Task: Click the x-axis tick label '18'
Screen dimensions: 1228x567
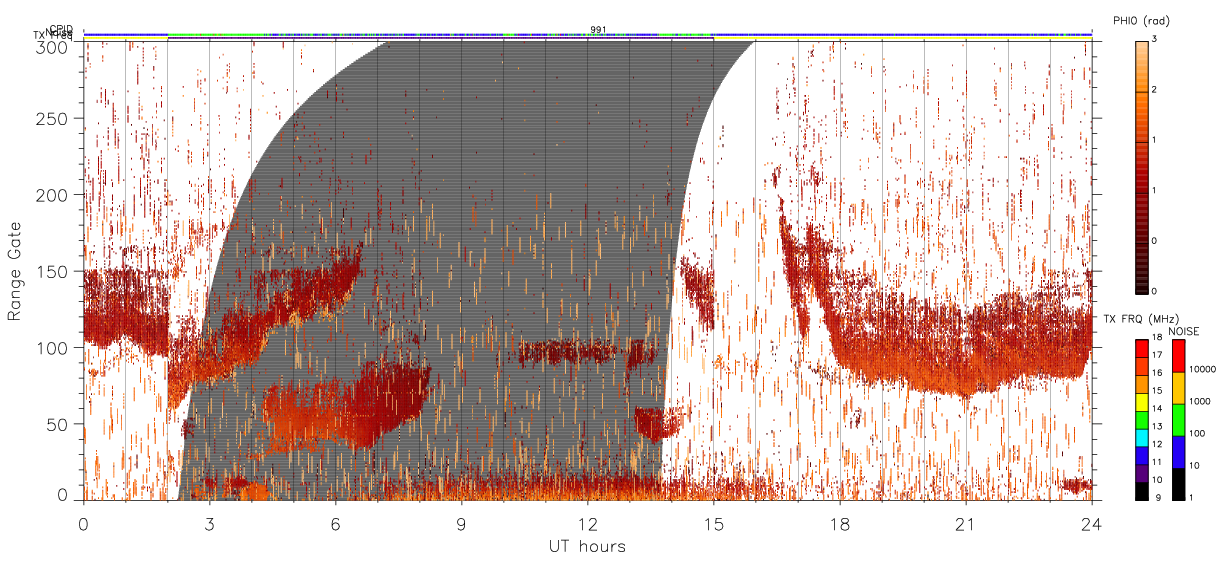Action: click(839, 523)
